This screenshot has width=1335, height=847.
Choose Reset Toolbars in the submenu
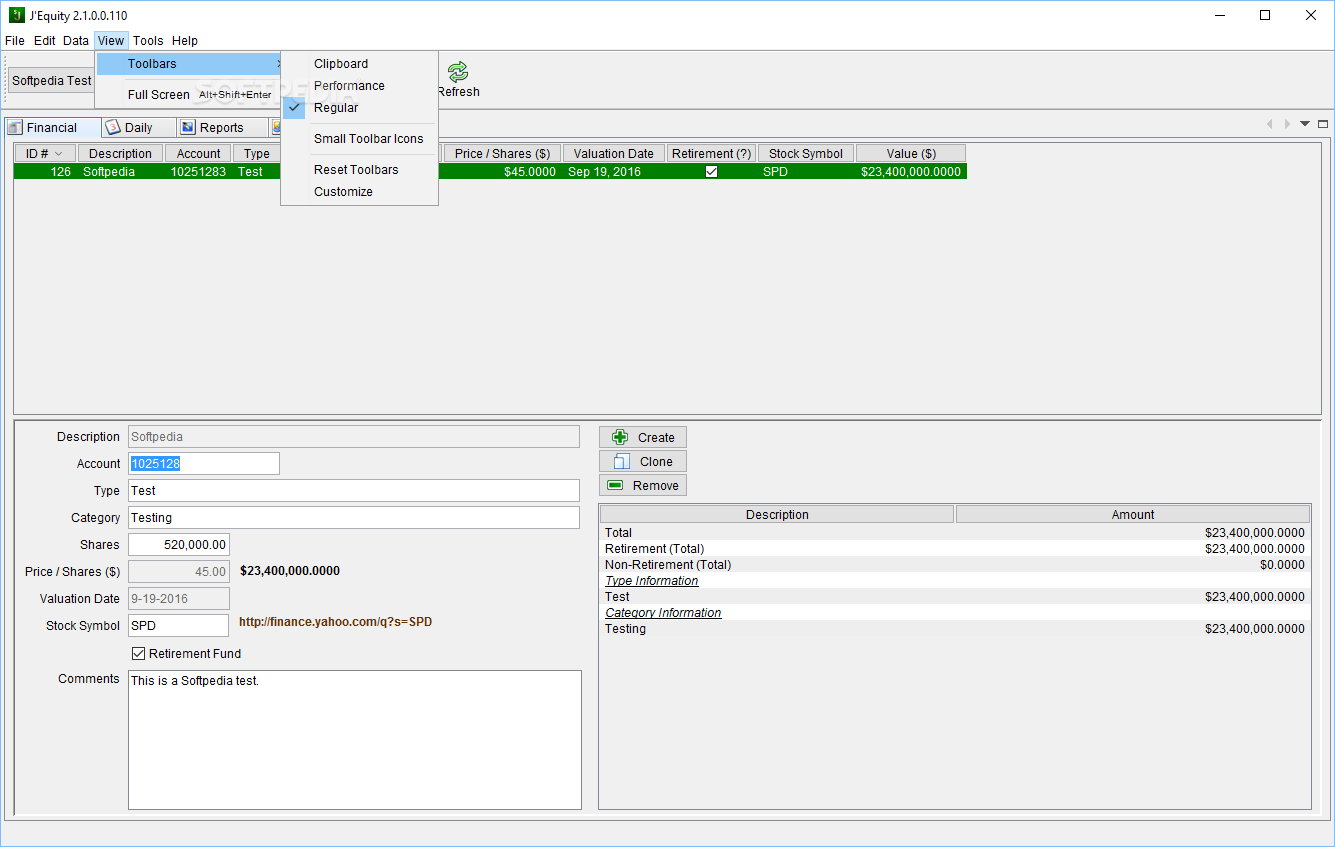359,169
